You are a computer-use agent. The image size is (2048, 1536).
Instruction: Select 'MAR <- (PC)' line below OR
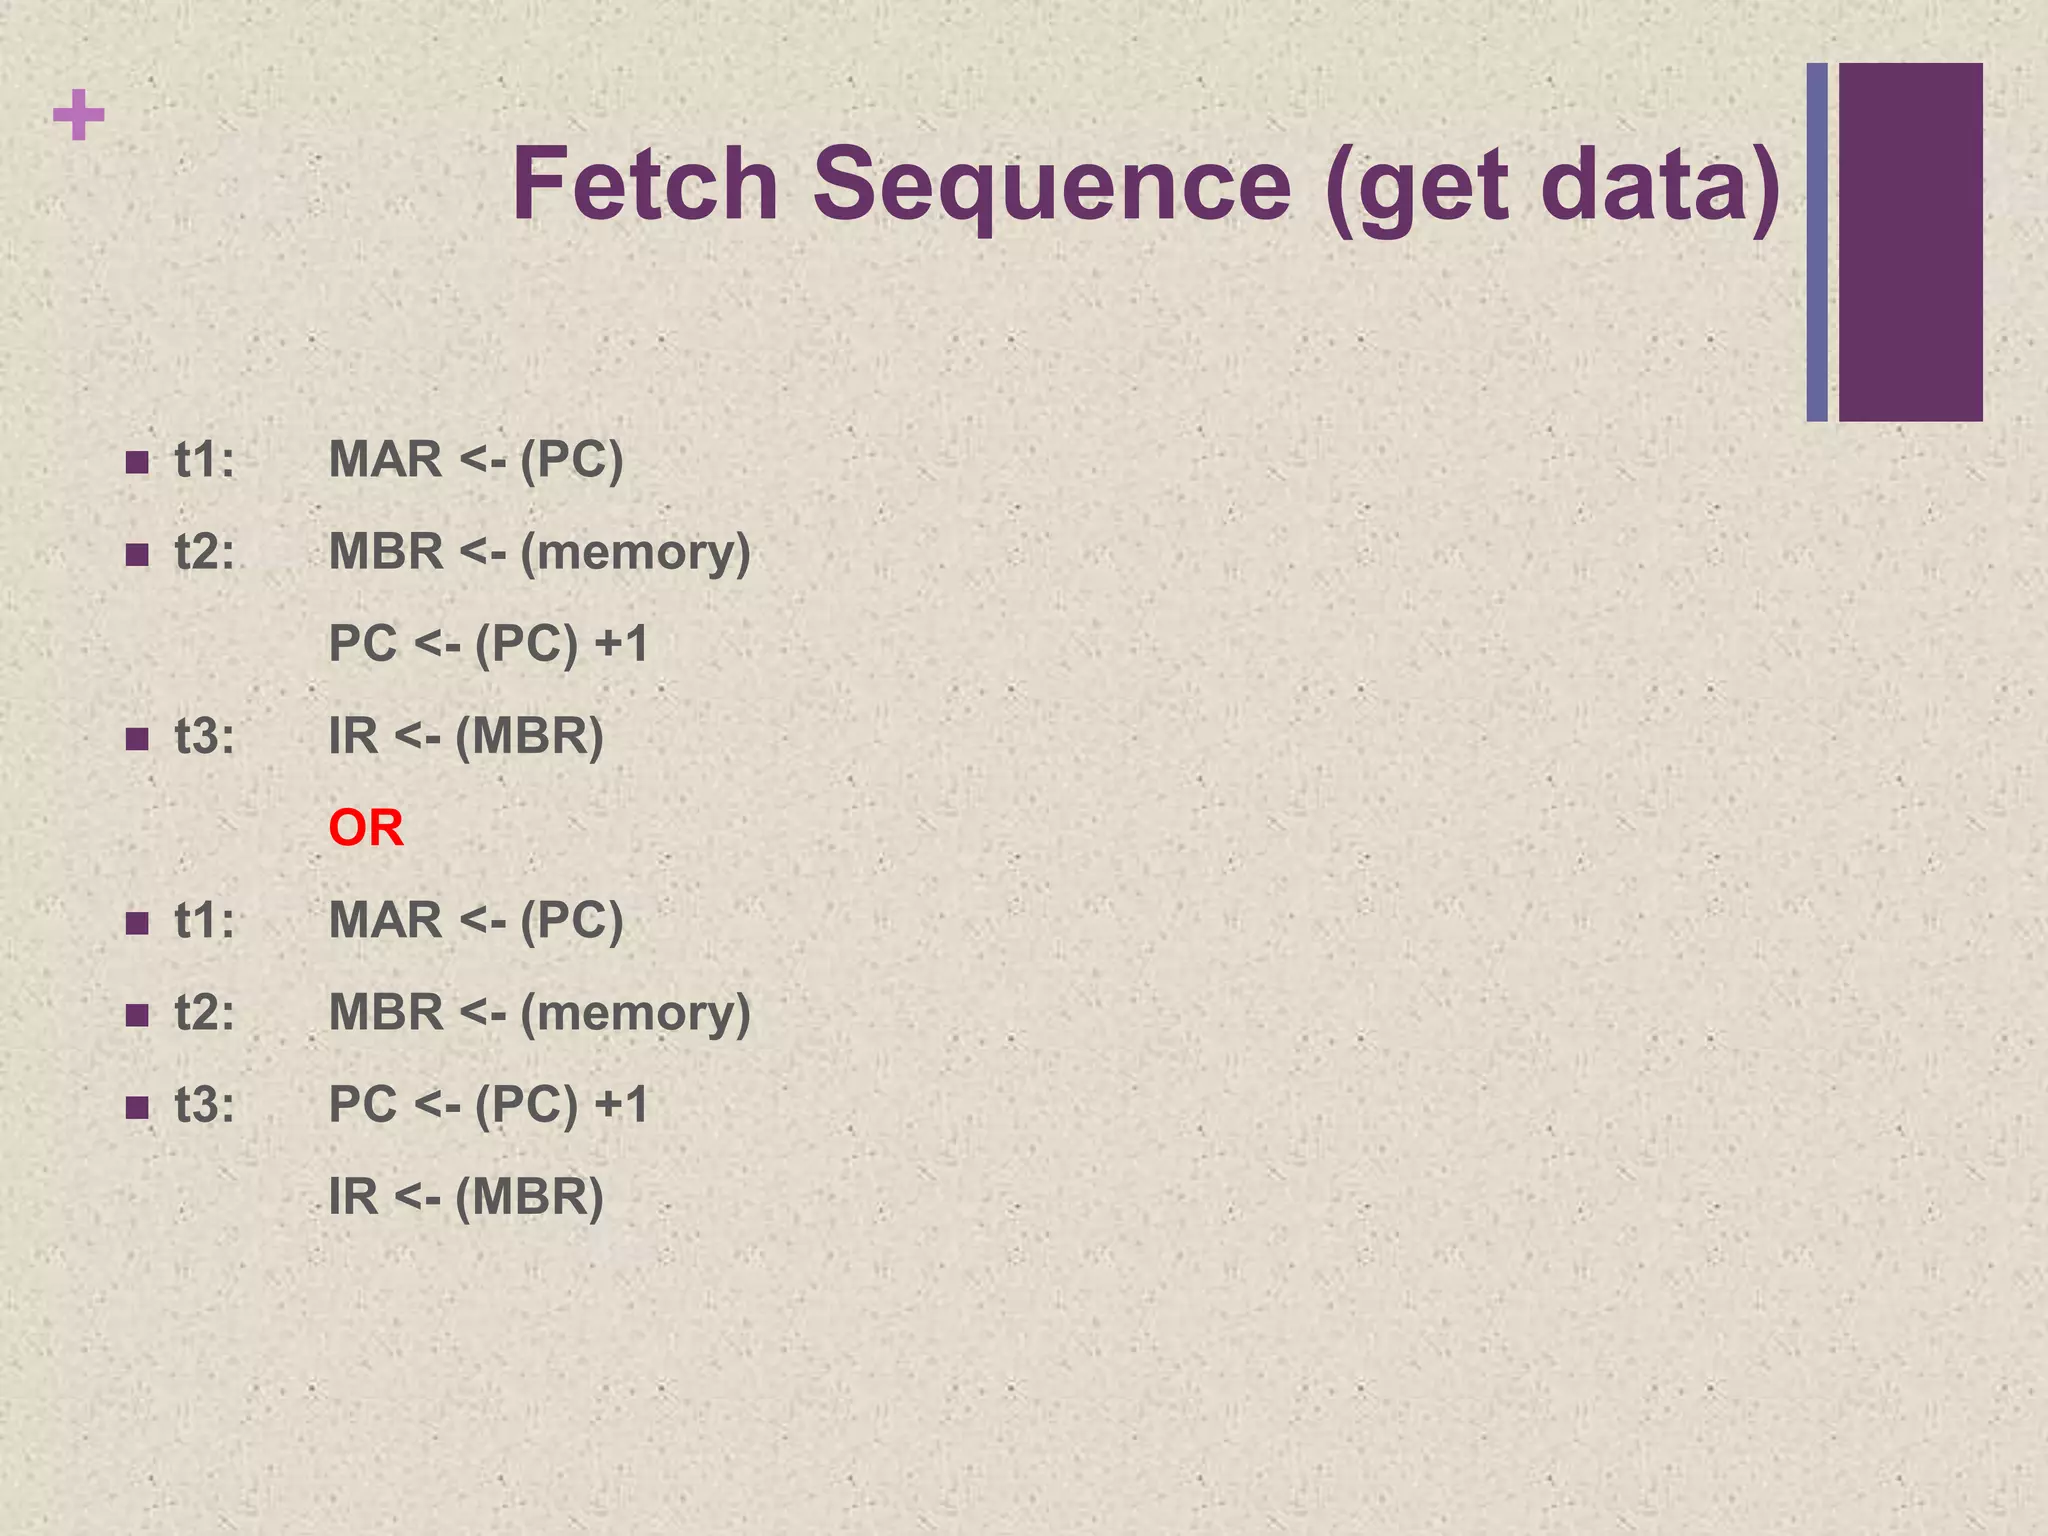[x=476, y=921]
